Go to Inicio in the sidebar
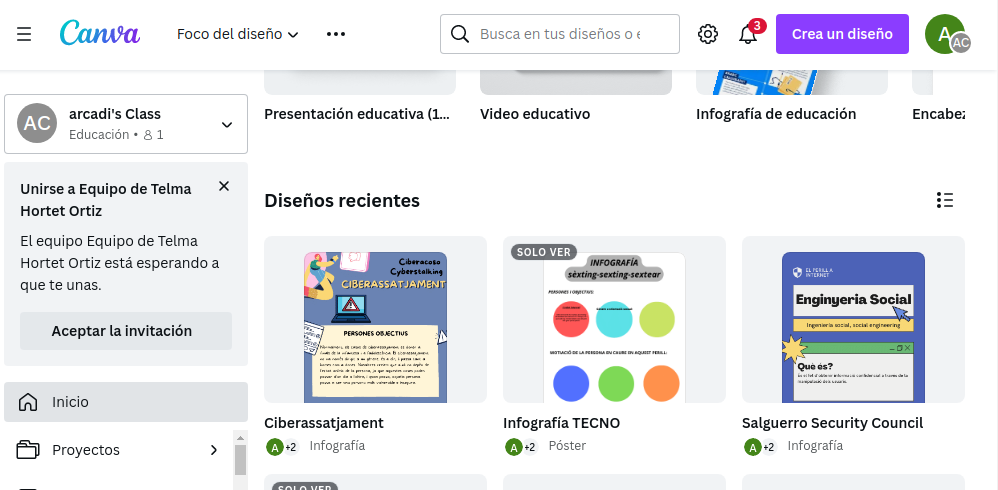Image resolution: width=998 pixels, height=490 pixels. [126, 402]
